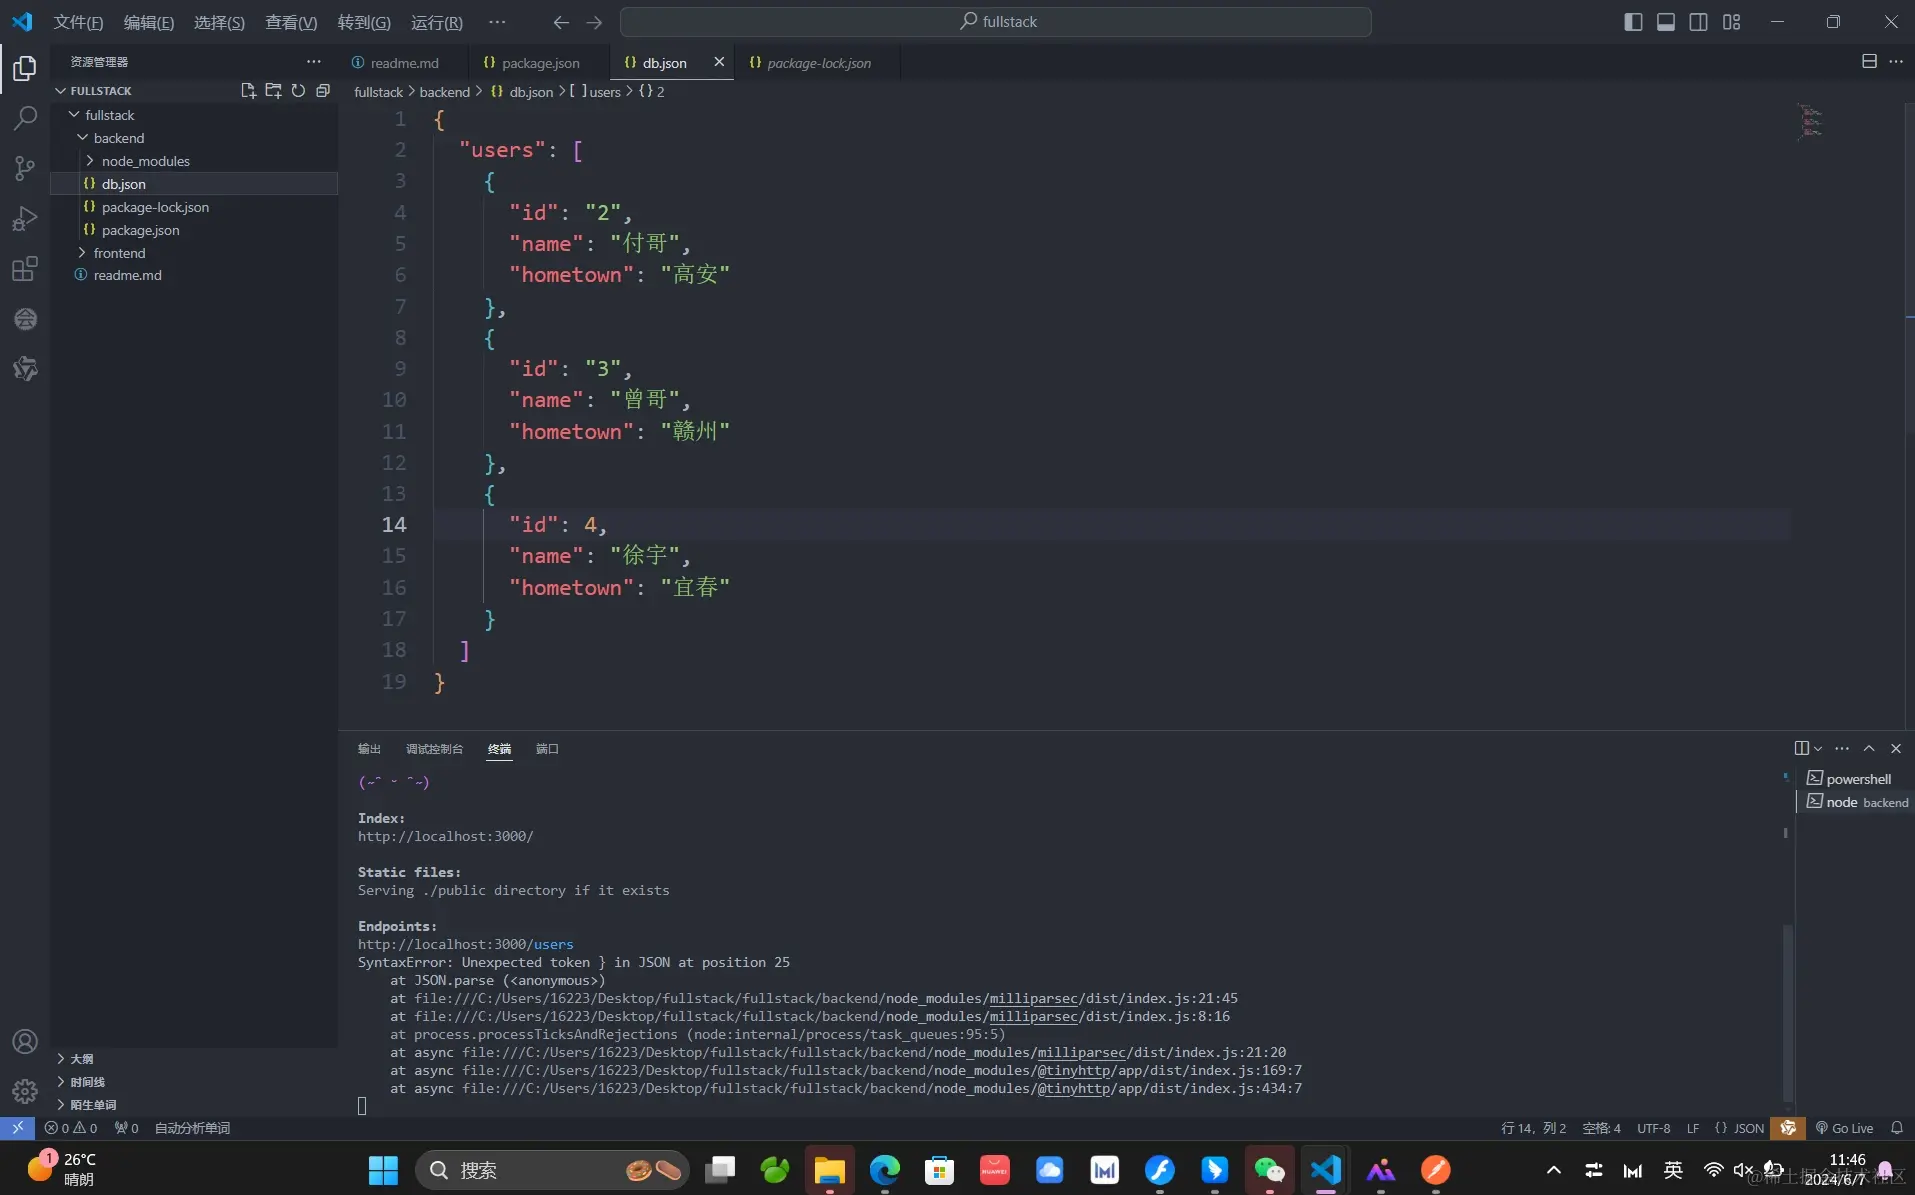Customize layout icon in title bar
1915x1195 pixels.
coord(1731,22)
